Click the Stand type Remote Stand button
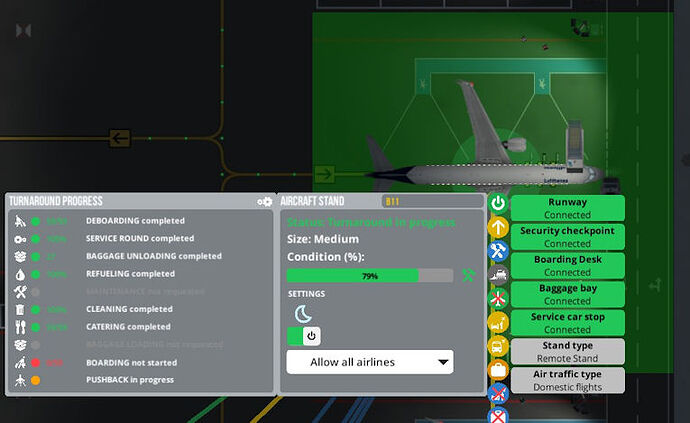The image size is (690, 423). (x=567, y=351)
